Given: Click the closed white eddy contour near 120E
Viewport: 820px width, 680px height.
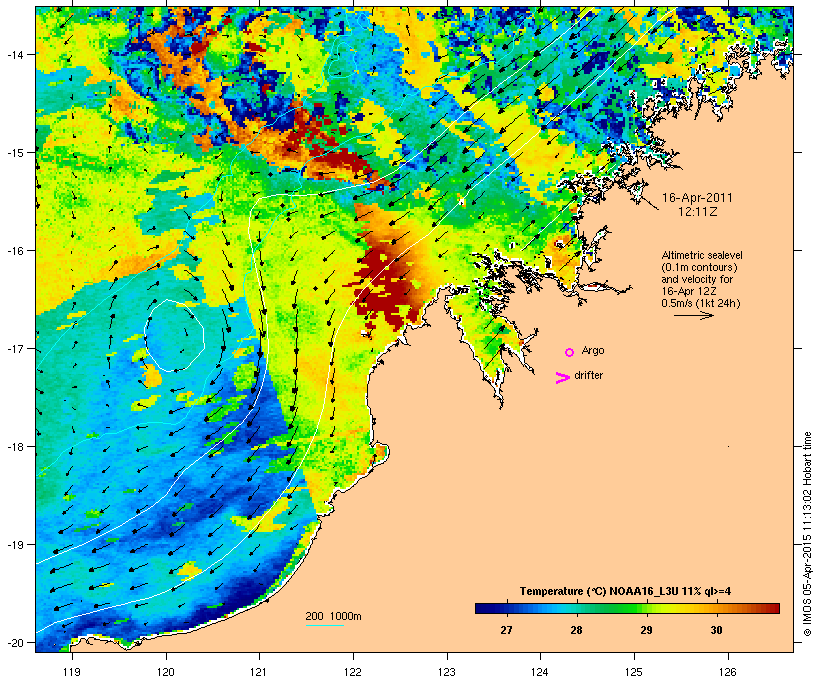Looking at the screenshot, I should [174, 335].
